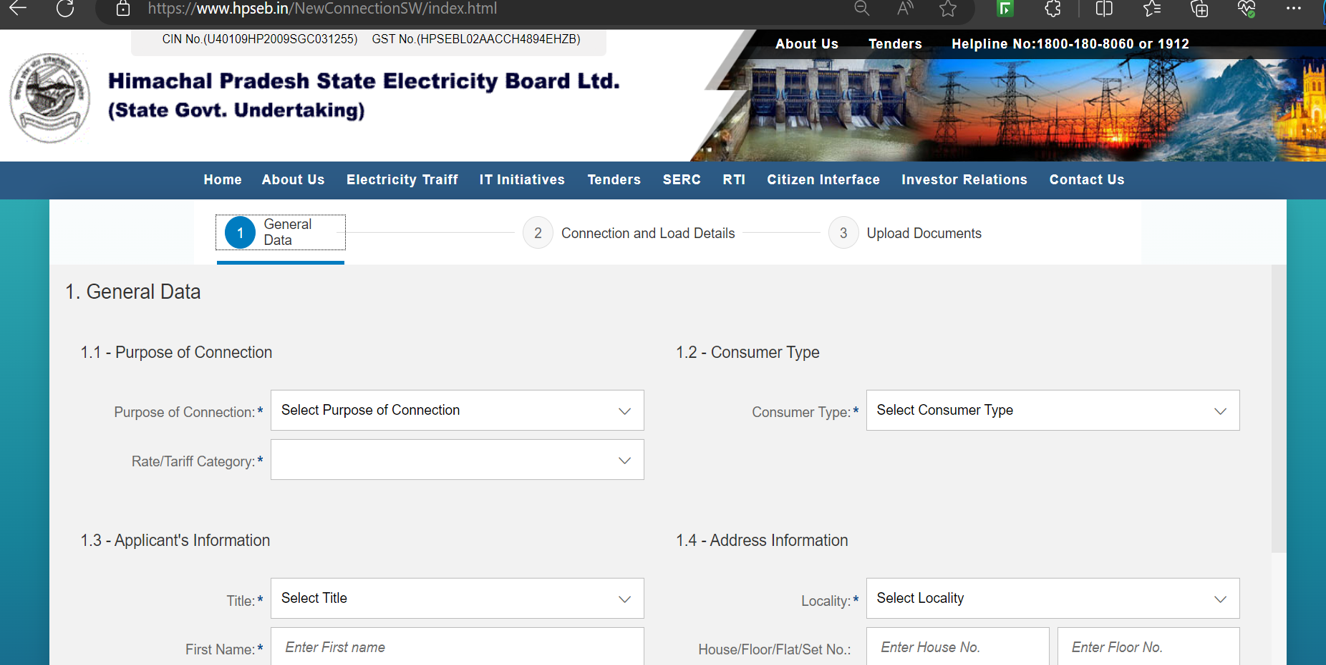1326x665 pixels.
Task: Open the browser settings ellipsis menu
Action: click(x=1294, y=9)
